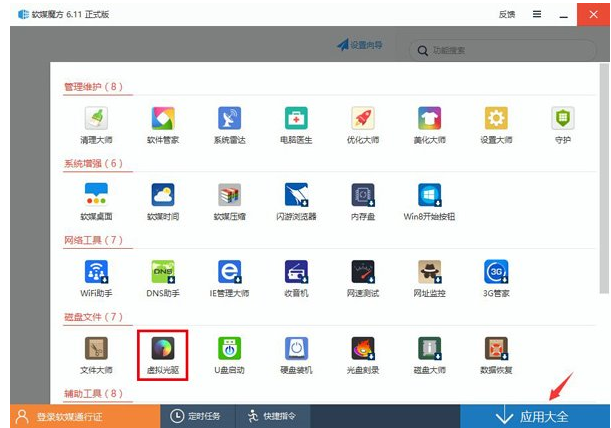Viewport: 611px width, 428px height.
Task: Open 清理大师 cleaner tool
Action: tap(96, 126)
